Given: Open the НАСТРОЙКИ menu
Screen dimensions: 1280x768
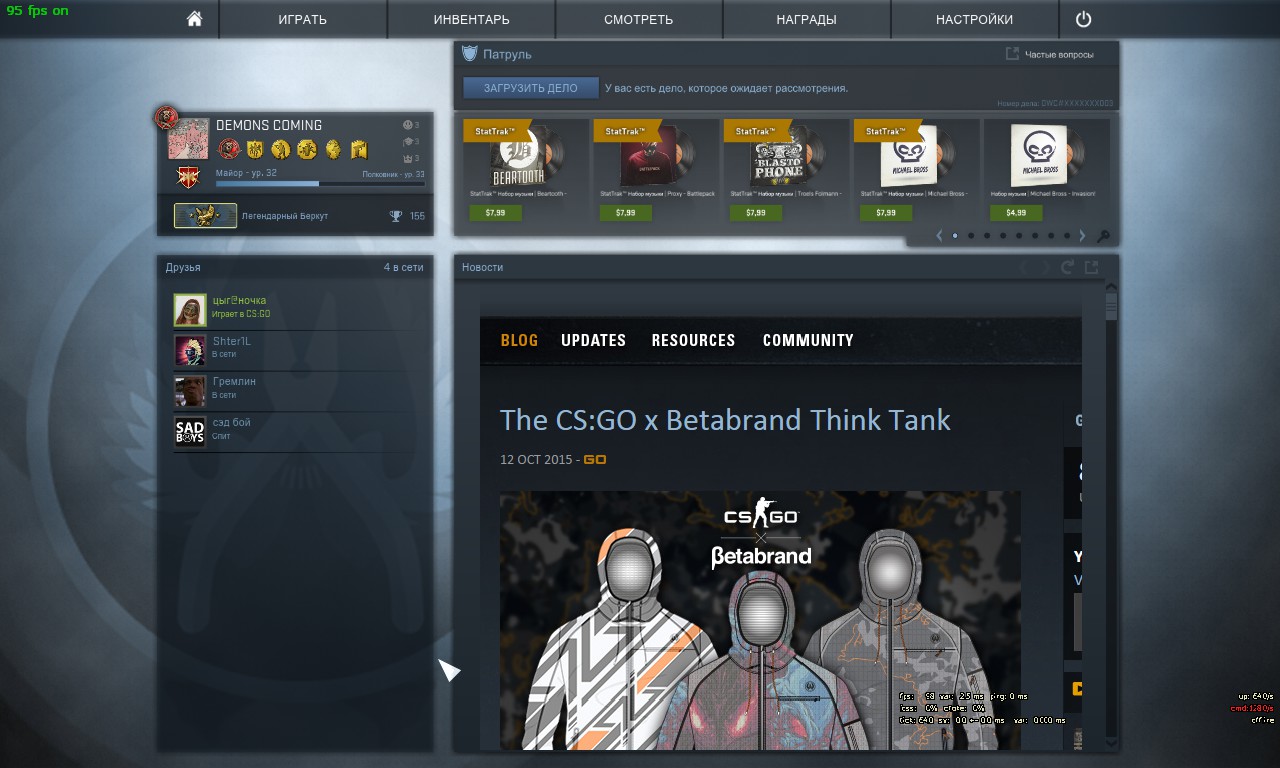Looking at the screenshot, I should click(x=974, y=19).
